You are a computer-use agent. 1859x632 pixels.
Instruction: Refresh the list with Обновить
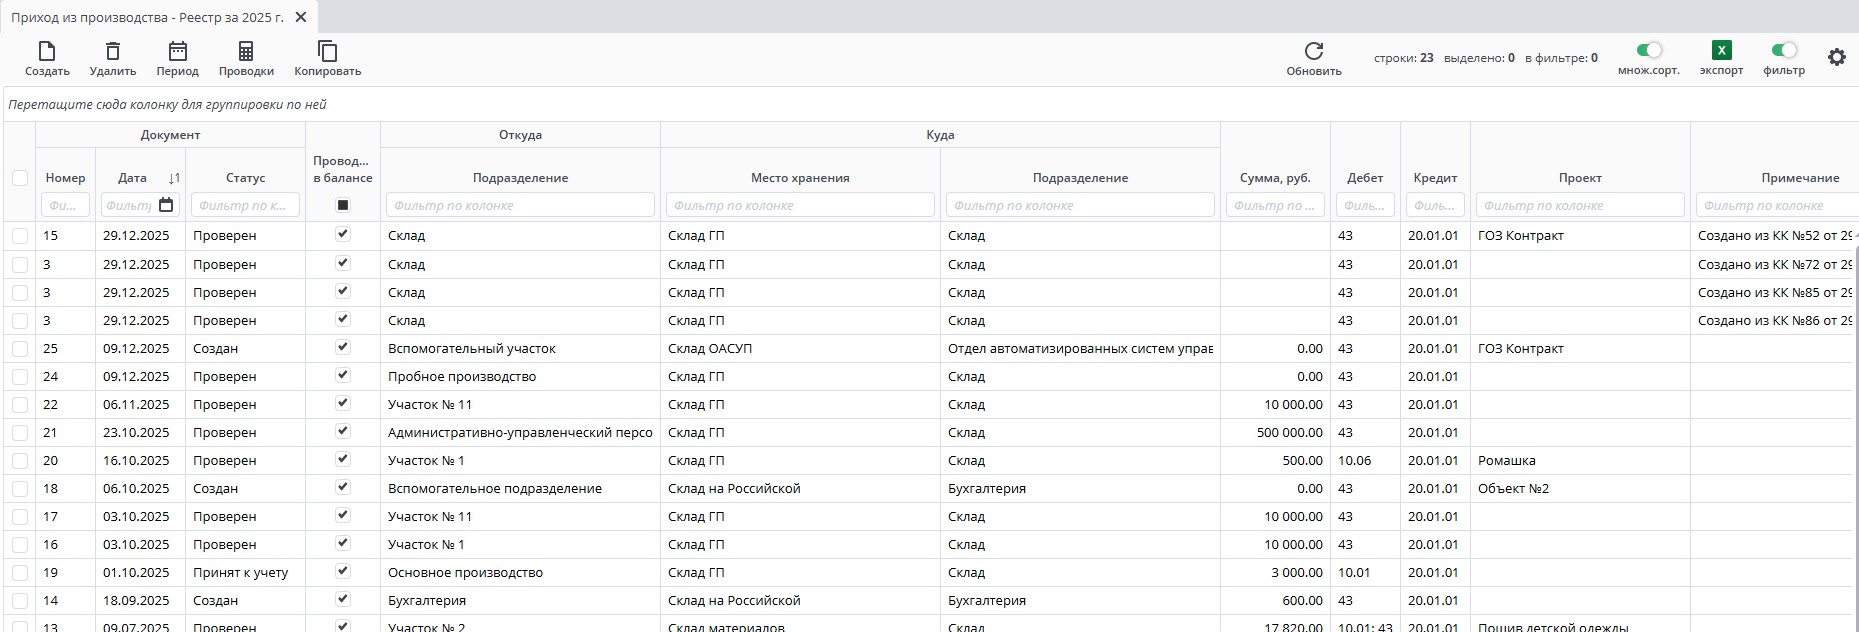(x=1314, y=52)
